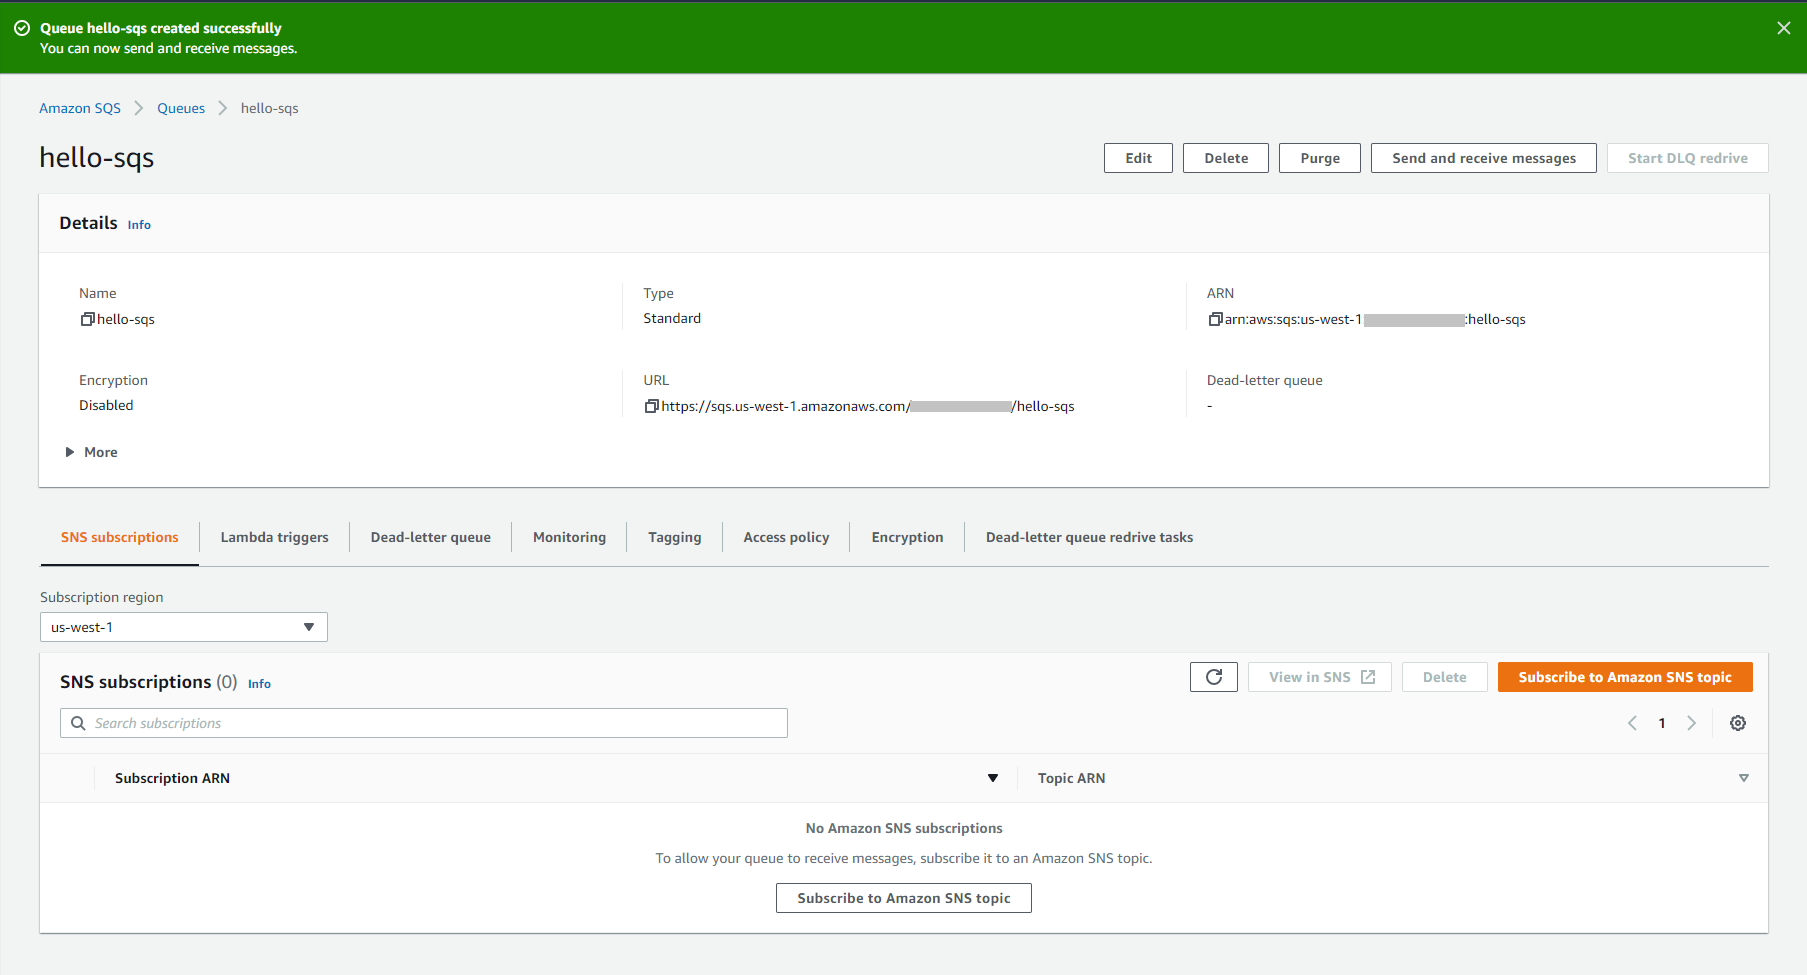Open Info link next to Details
The height and width of the screenshot is (975, 1807).
(x=139, y=225)
